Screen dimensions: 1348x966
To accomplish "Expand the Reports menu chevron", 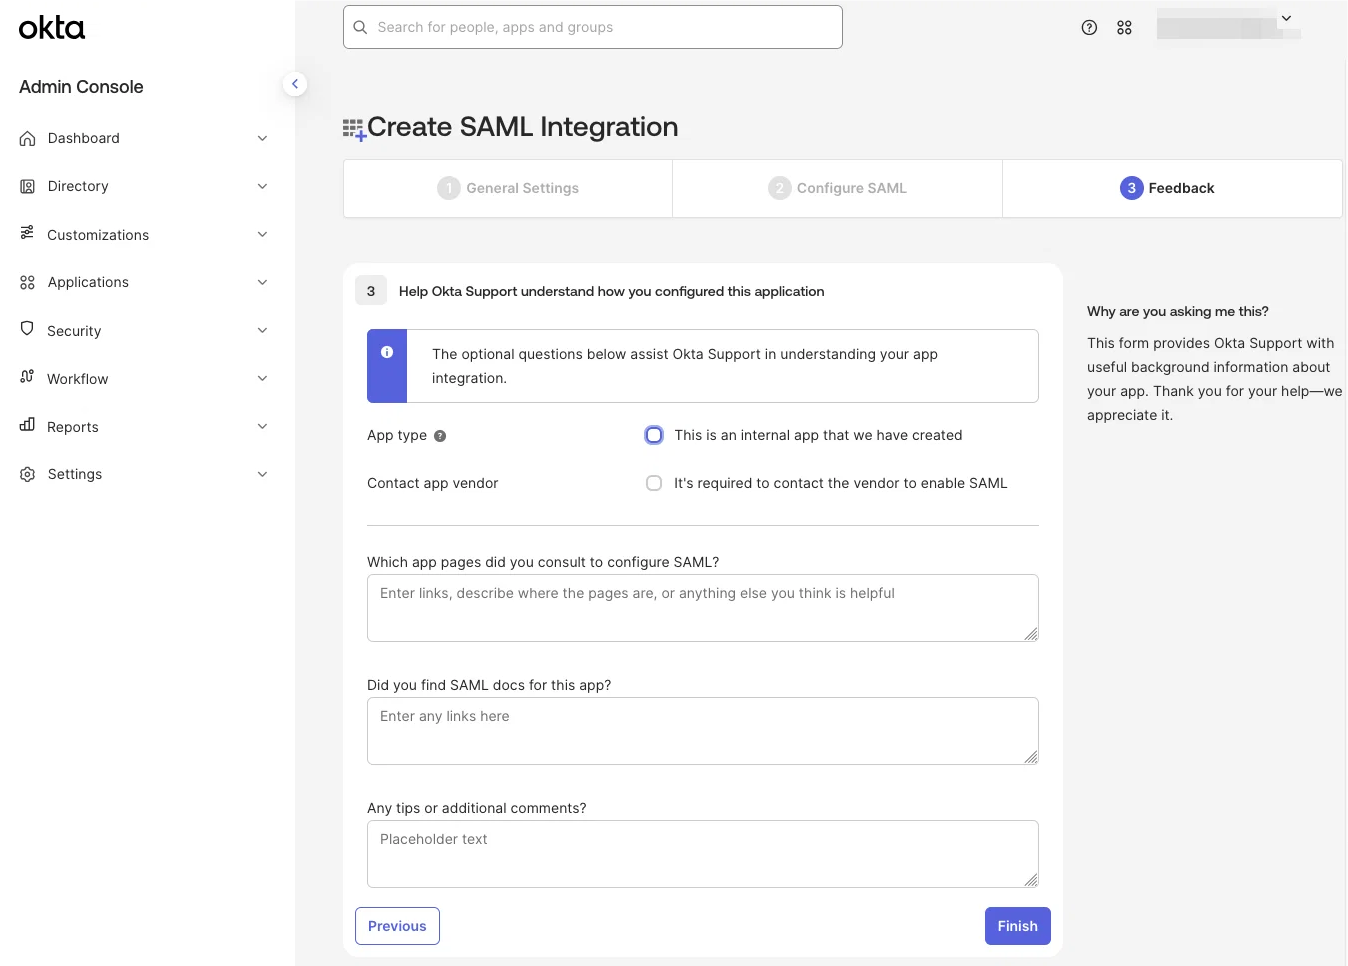I will tap(262, 426).
